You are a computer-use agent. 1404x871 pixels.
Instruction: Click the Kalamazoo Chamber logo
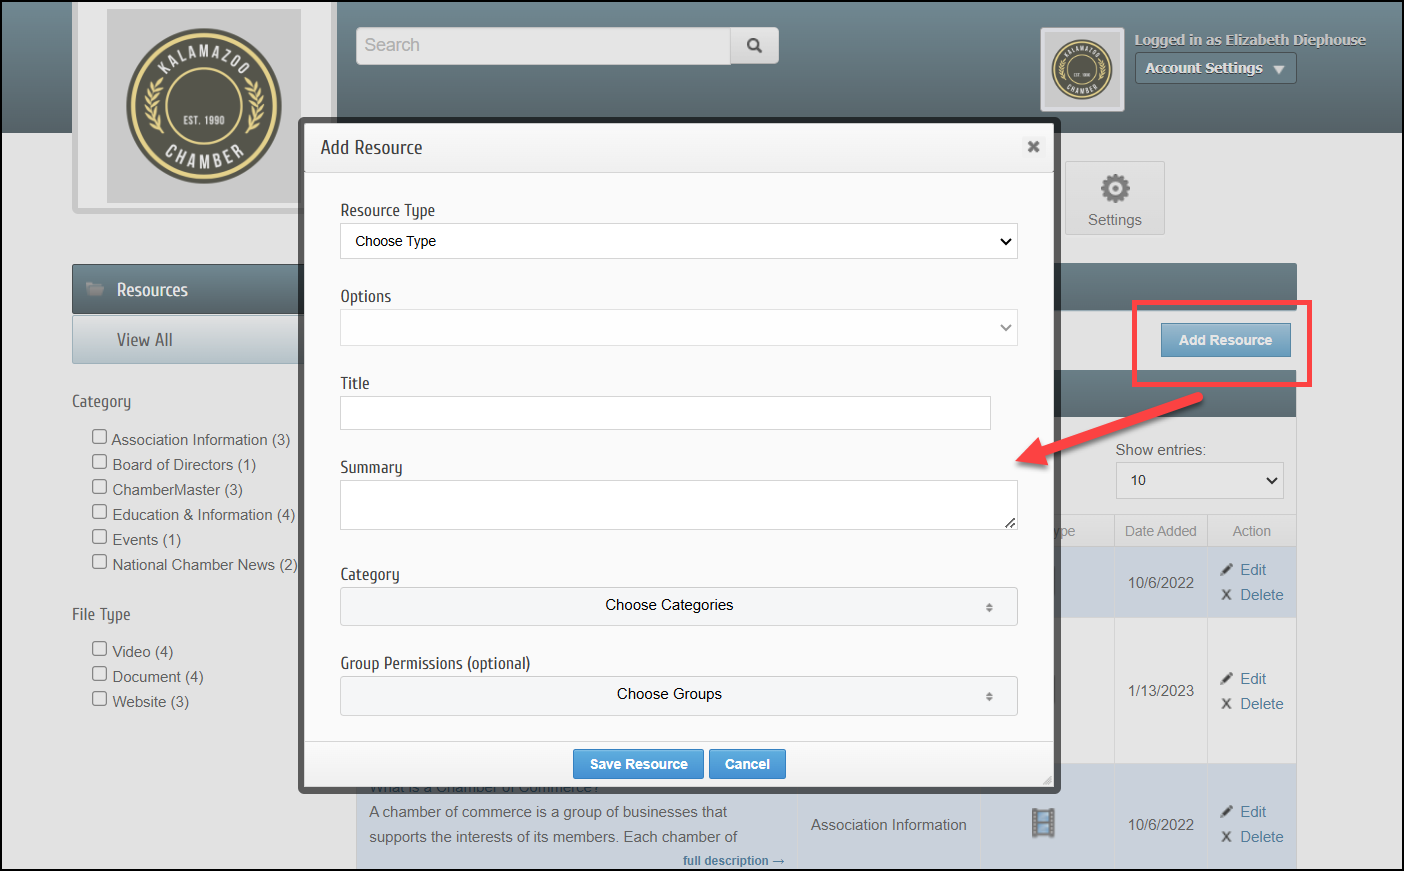[x=204, y=106]
